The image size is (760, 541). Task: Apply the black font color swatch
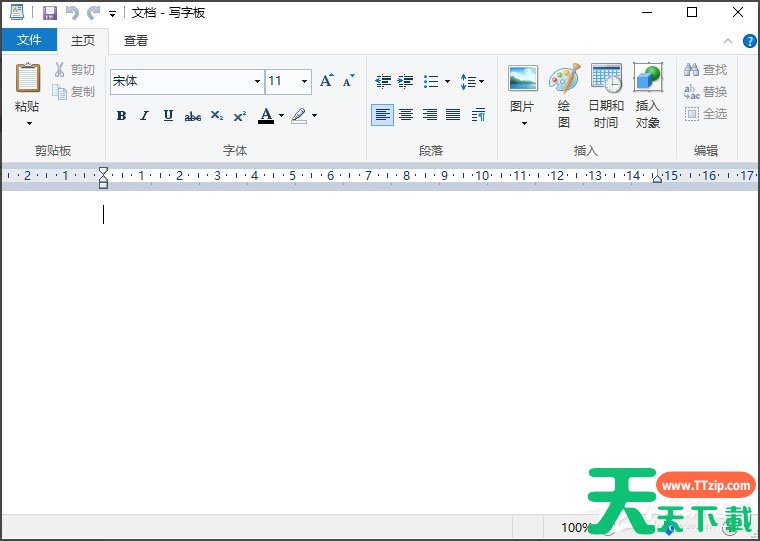(265, 116)
